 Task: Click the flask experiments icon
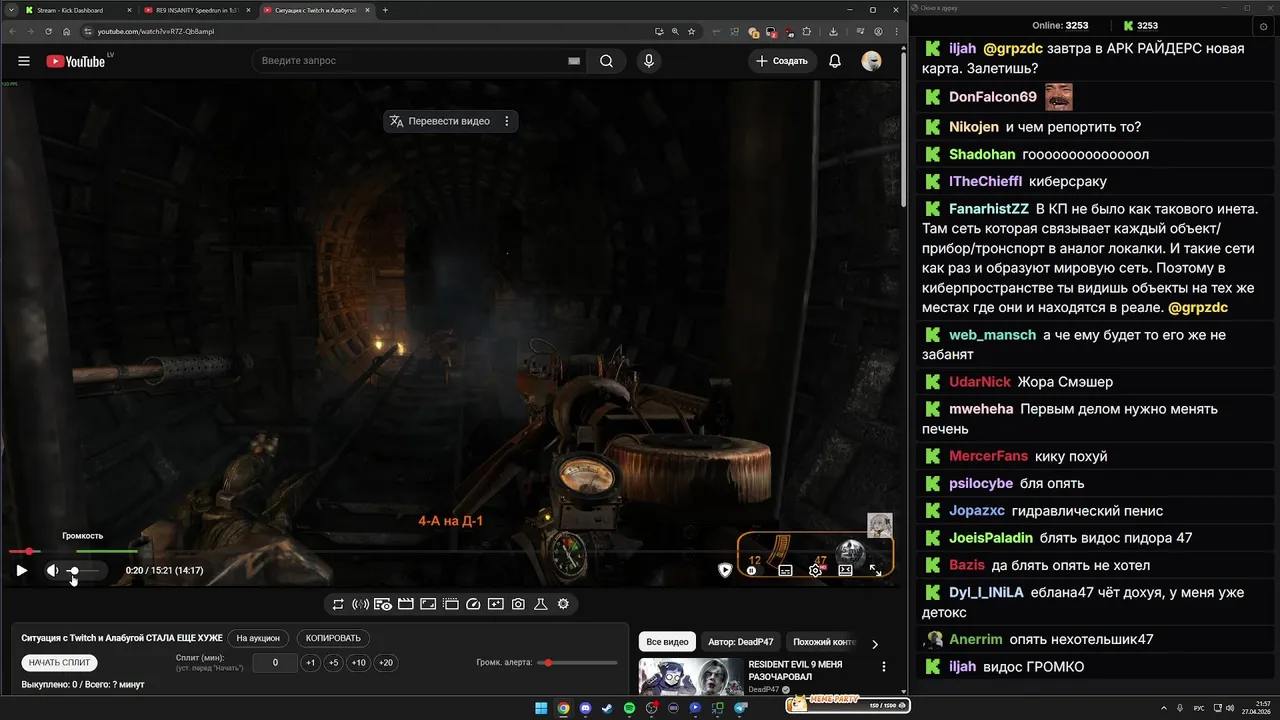540,604
